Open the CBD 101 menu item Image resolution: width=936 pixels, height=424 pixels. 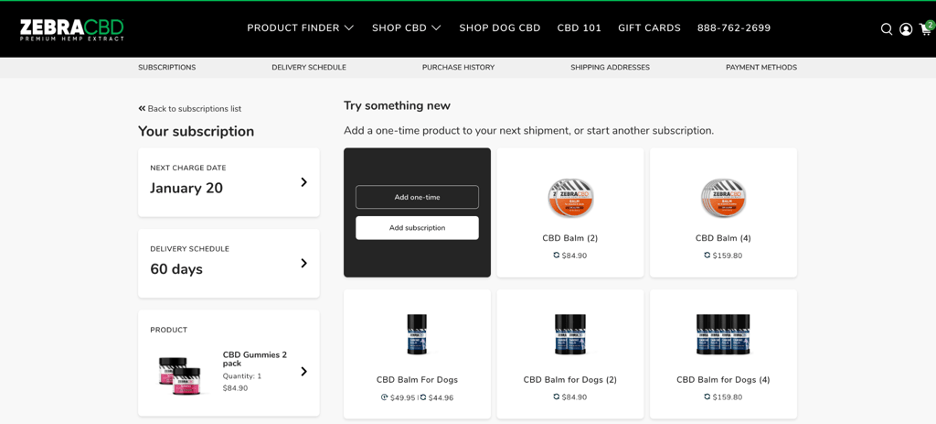[x=579, y=28]
